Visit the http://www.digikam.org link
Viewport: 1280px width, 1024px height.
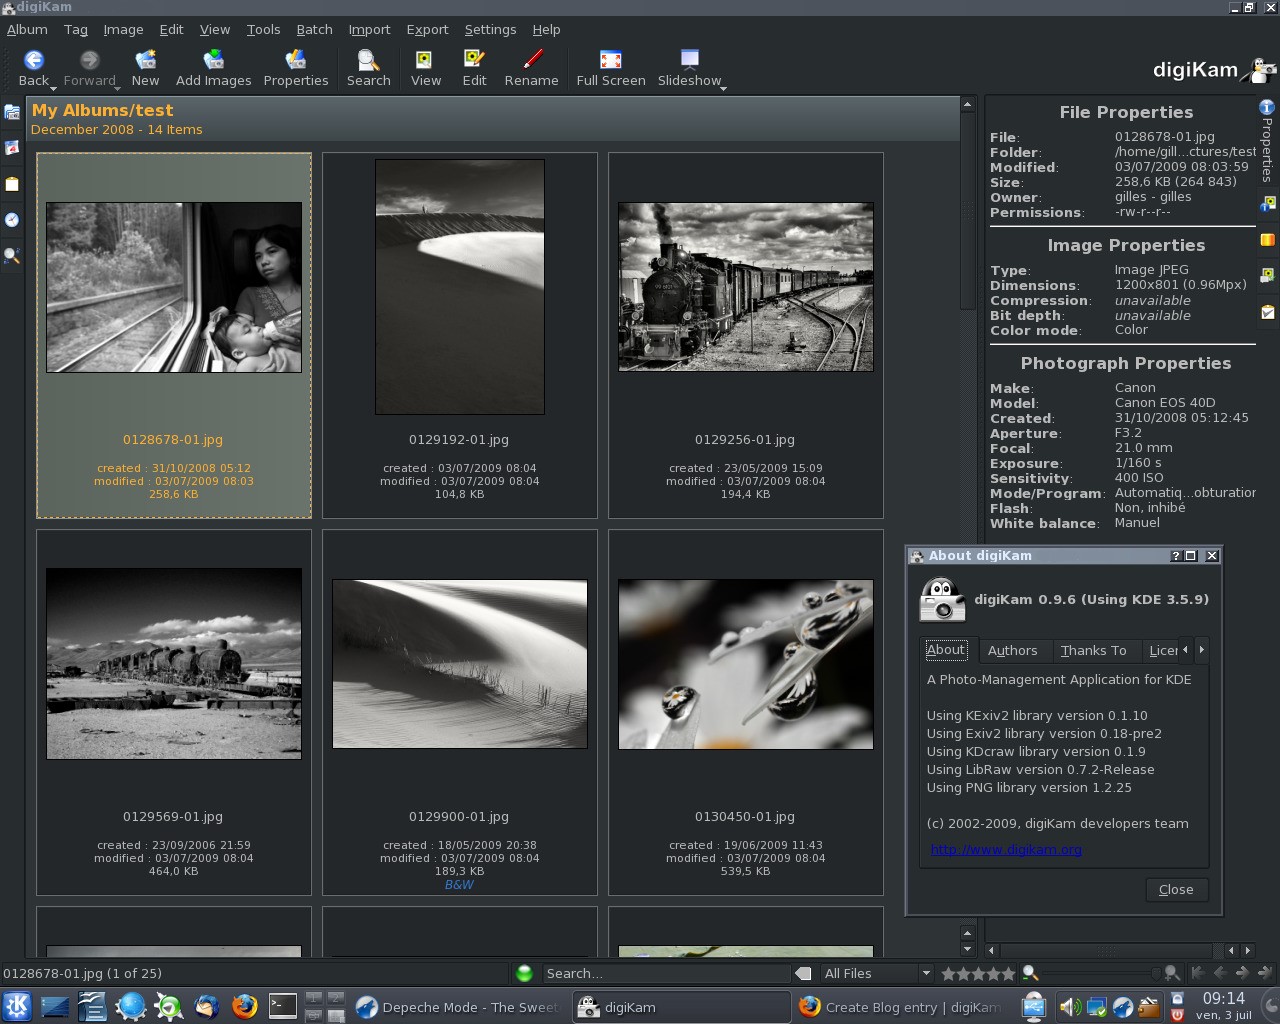point(1004,849)
